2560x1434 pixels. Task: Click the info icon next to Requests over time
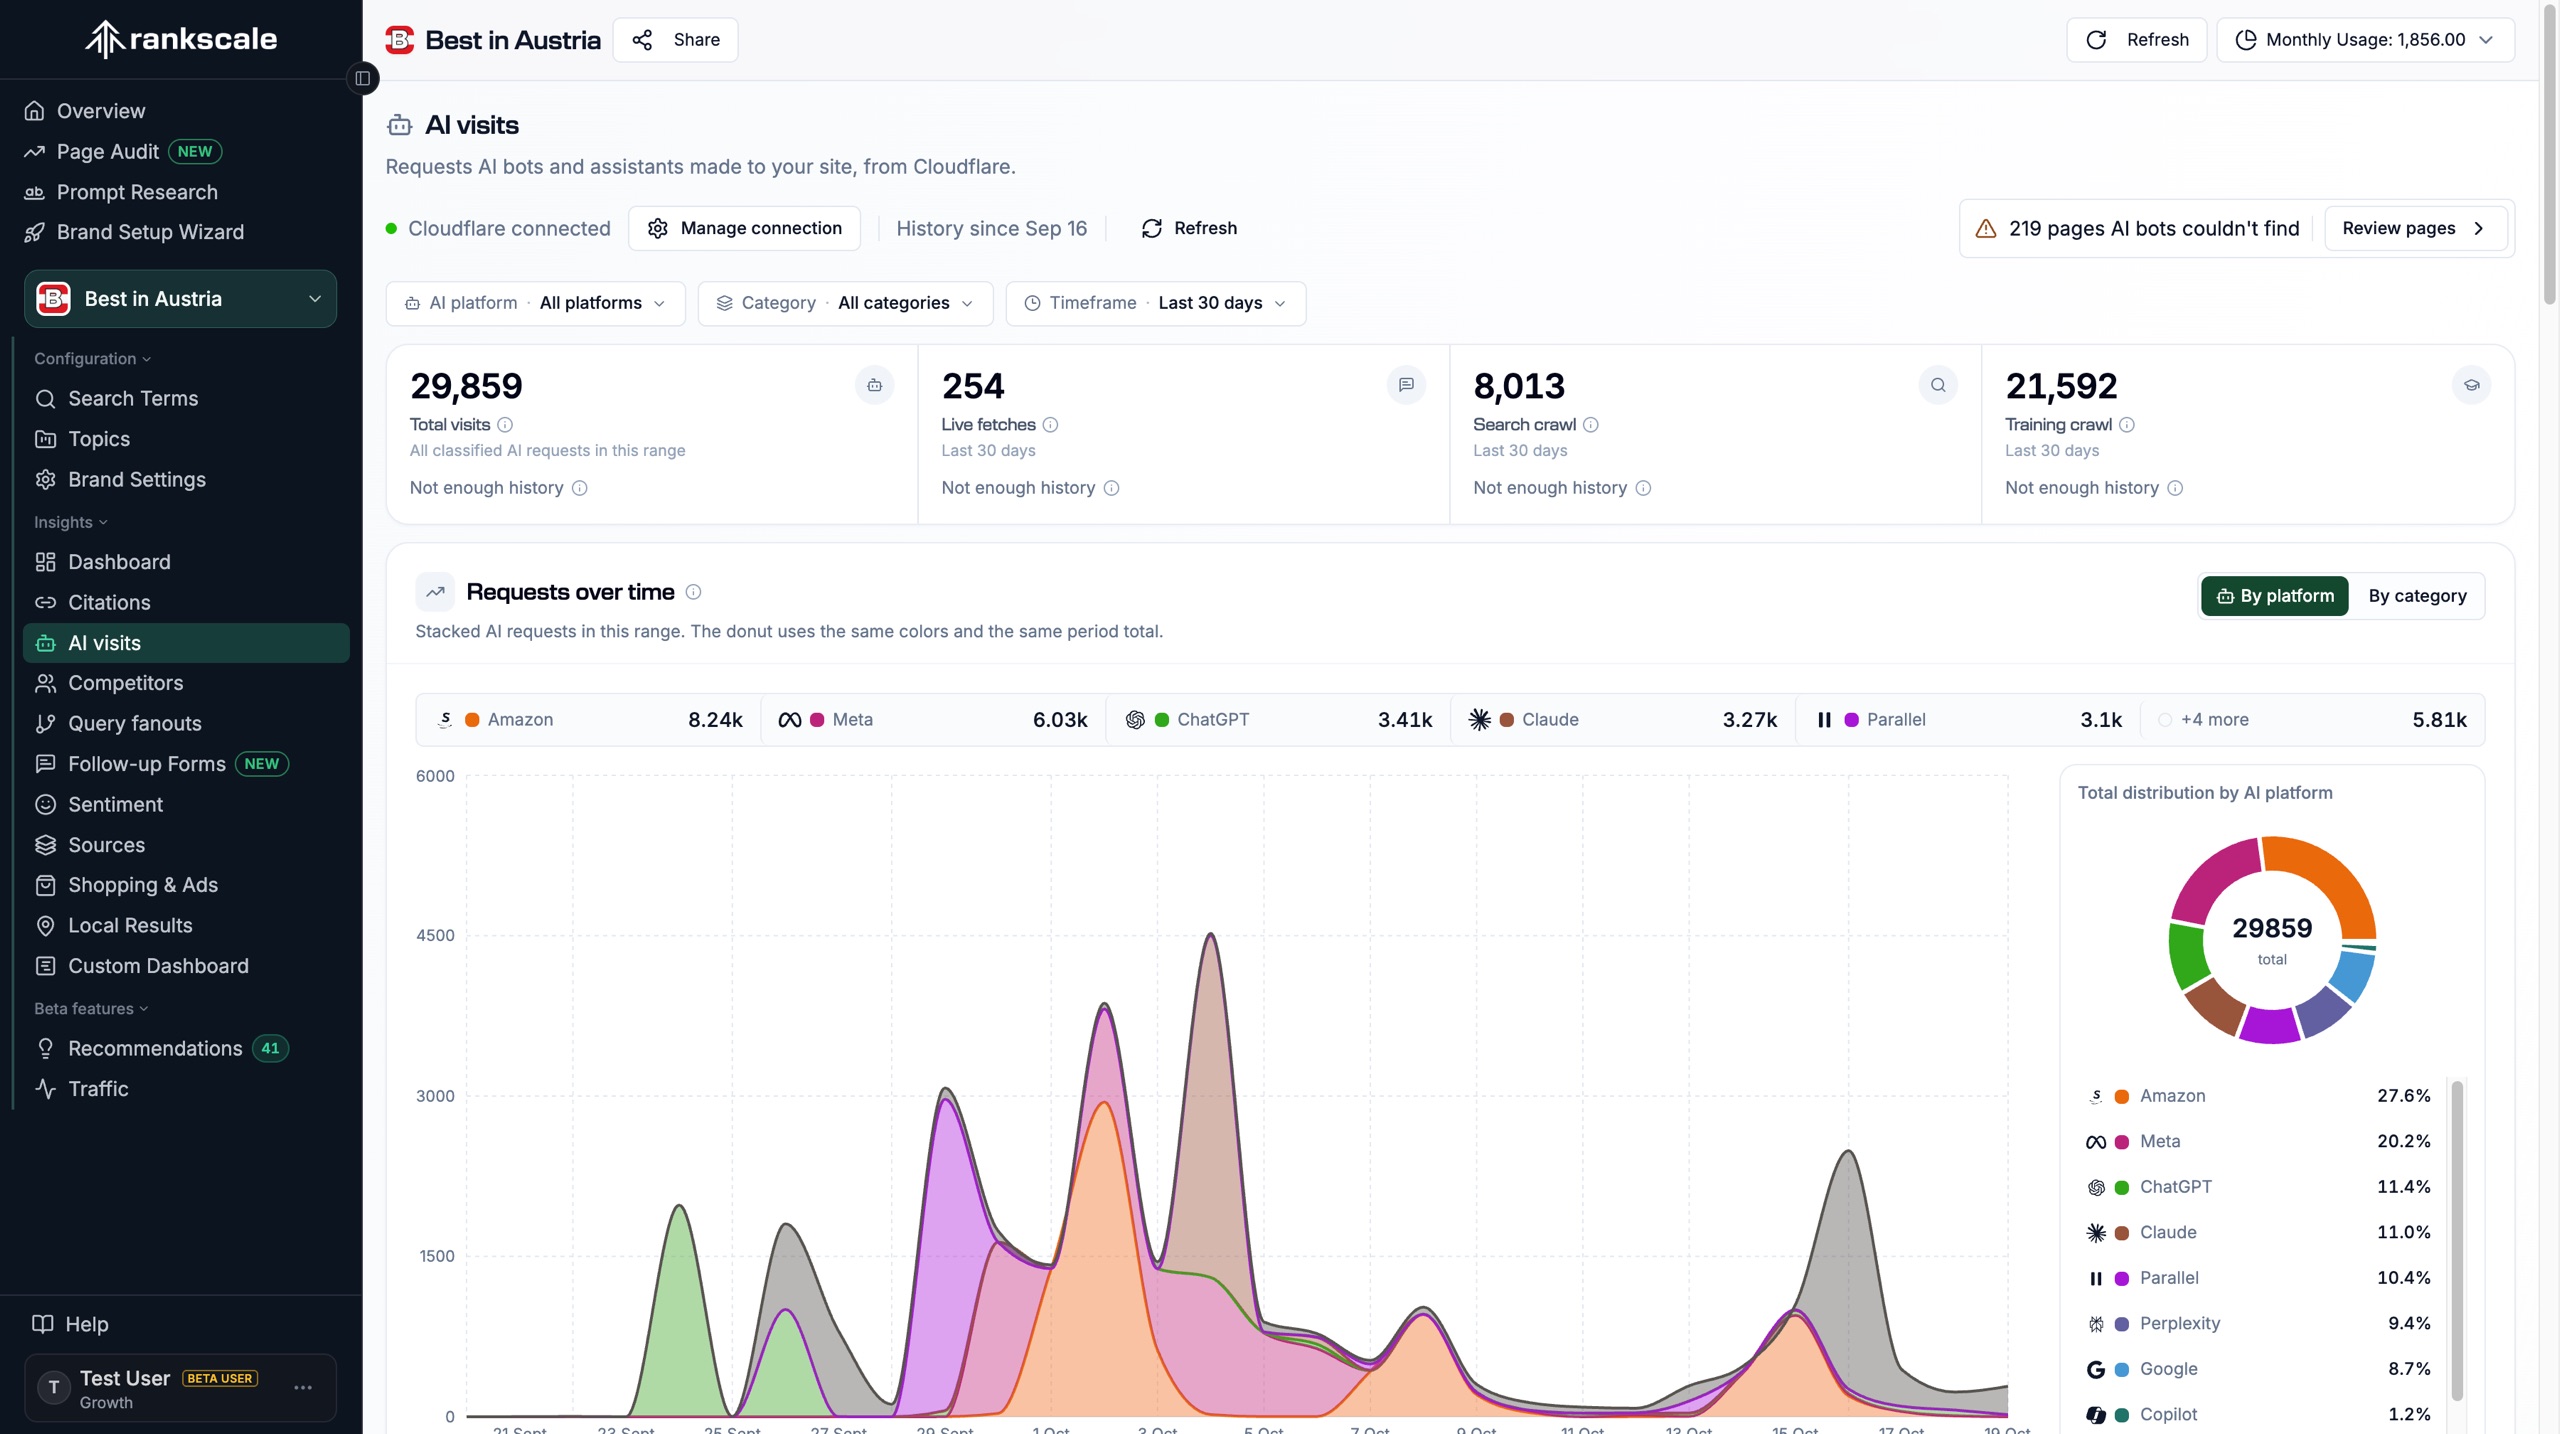click(x=693, y=592)
